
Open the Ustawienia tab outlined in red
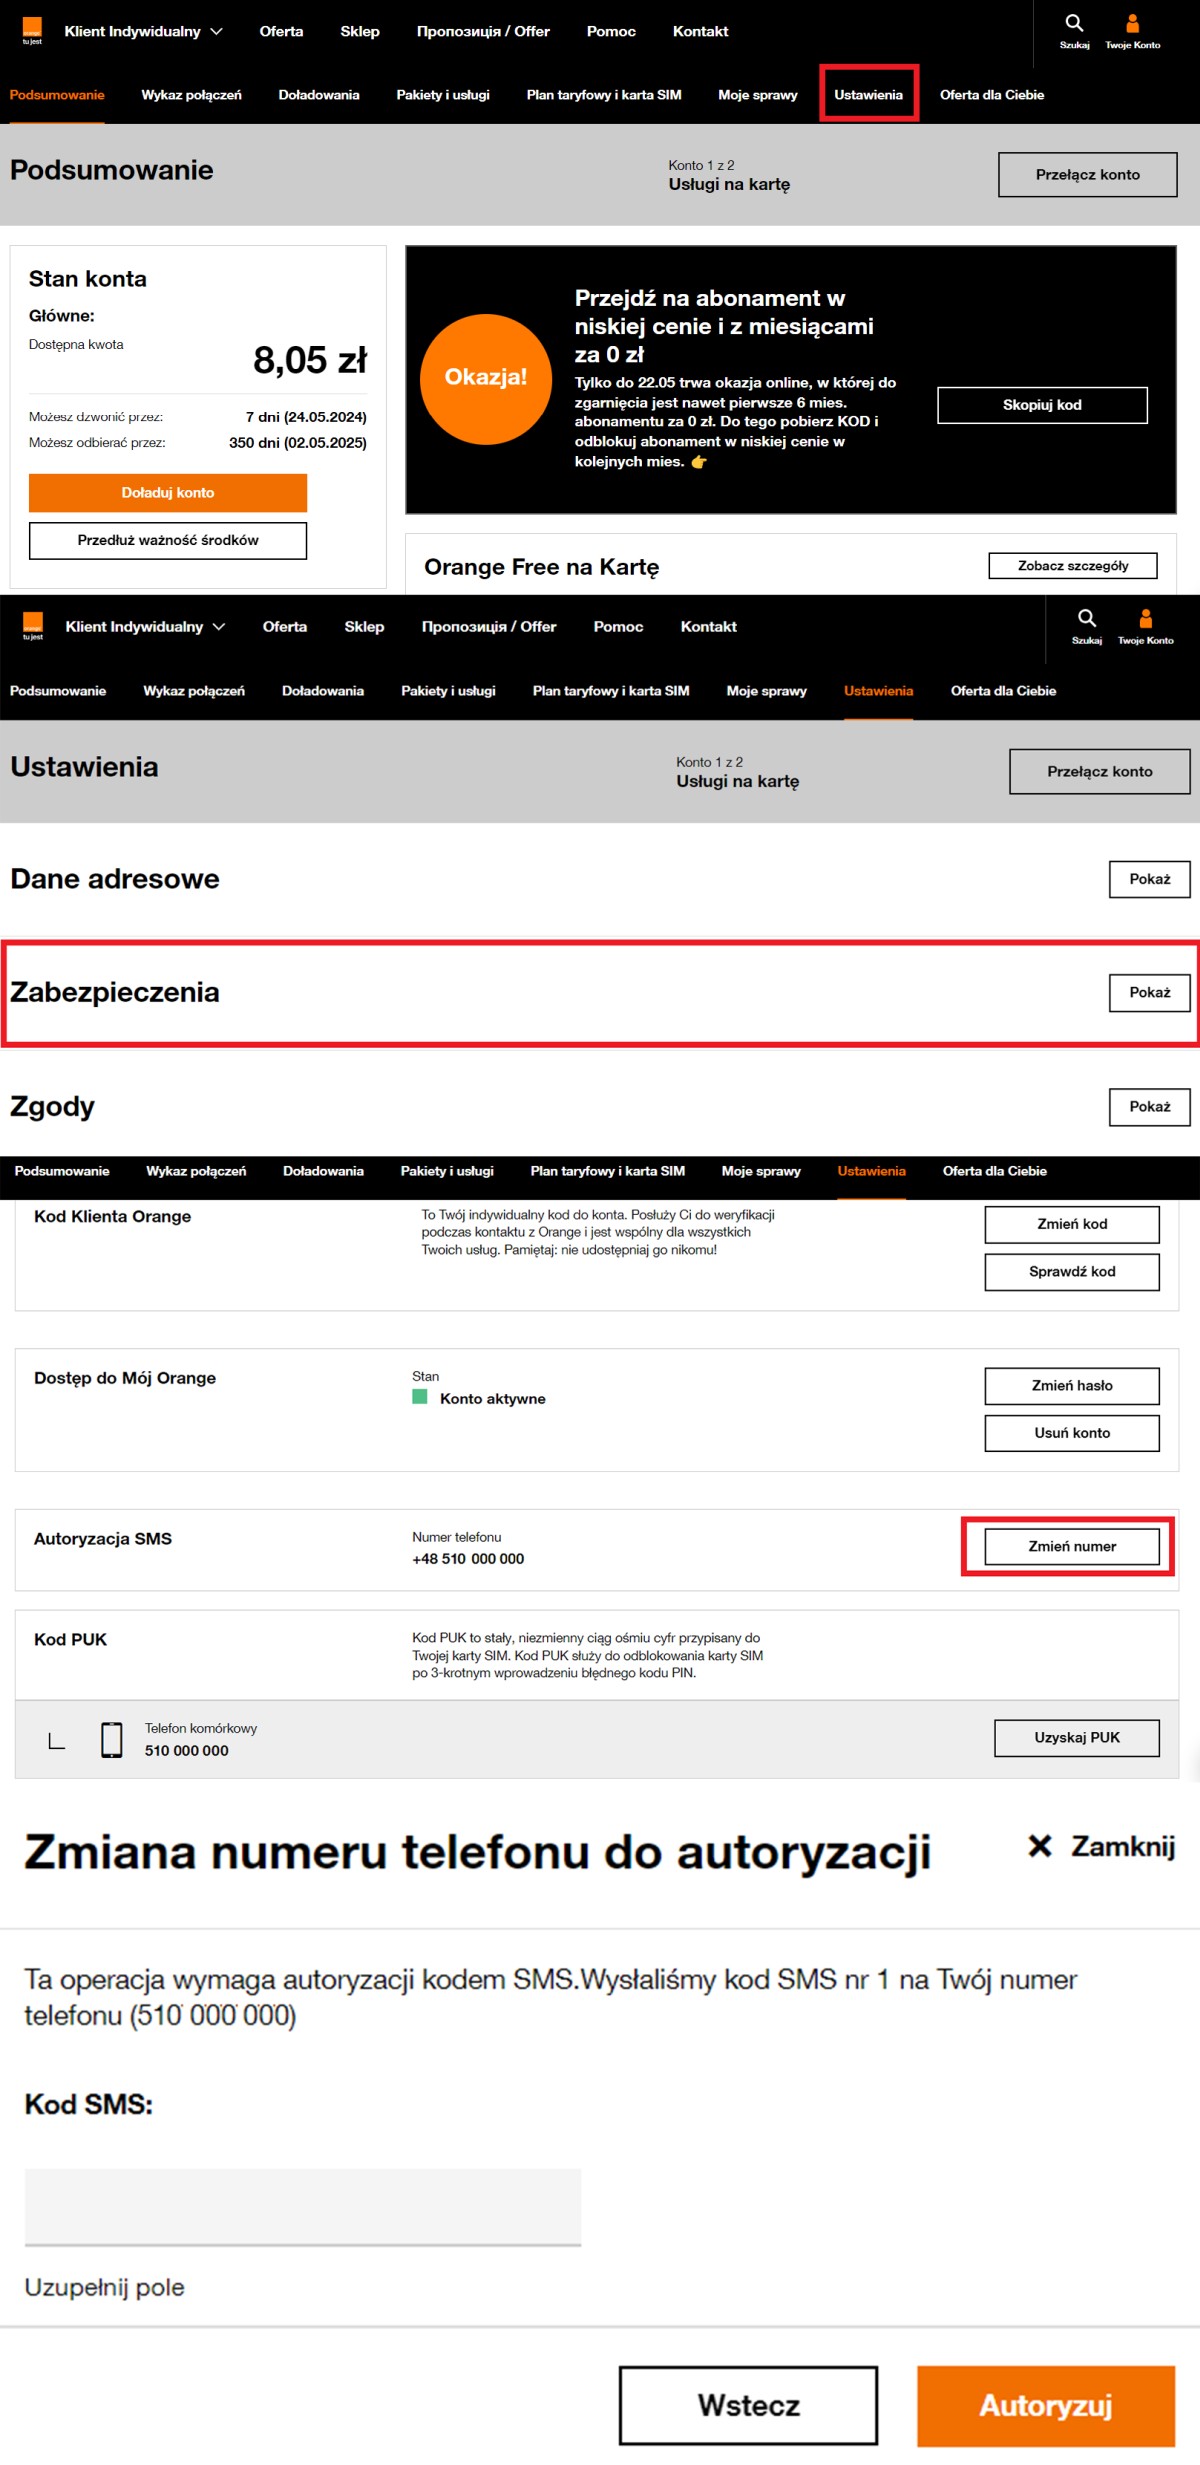868,95
